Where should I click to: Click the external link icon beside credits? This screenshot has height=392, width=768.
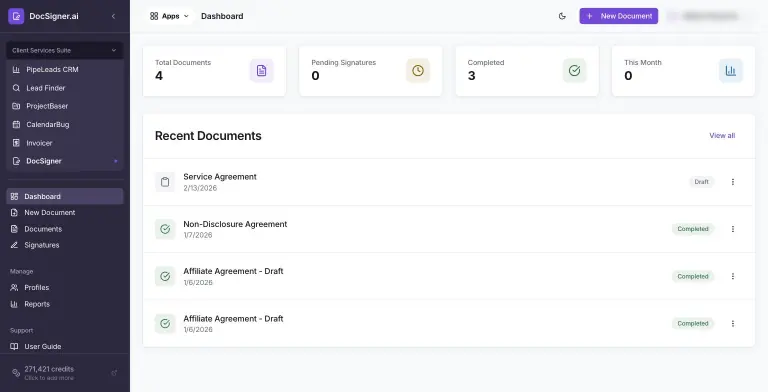click(x=114, y=373)
